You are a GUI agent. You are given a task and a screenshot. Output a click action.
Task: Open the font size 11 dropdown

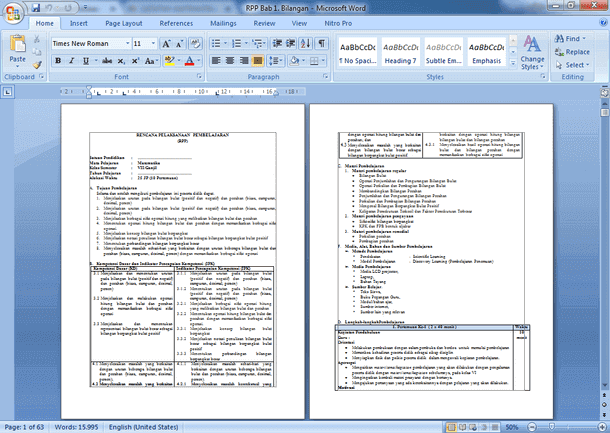pyautogui.click(x=153, y=43)
